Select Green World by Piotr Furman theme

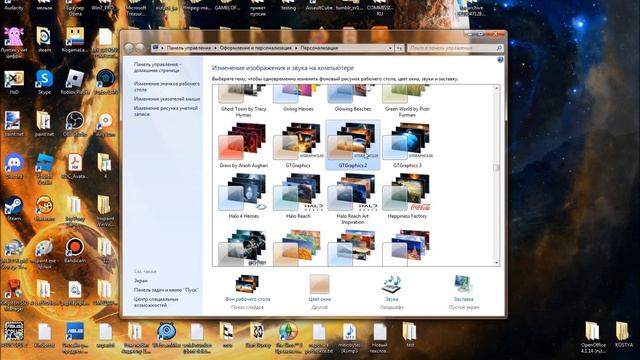coord(407,102)
